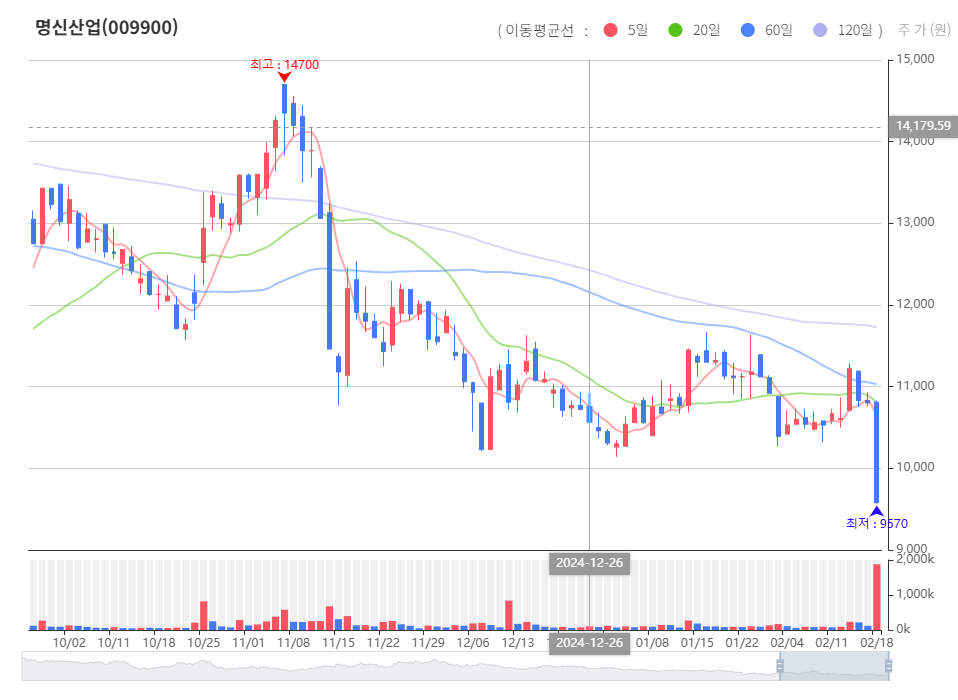Click the red volume bar at 10/25
958x700 pixels.
click(203, 616)
